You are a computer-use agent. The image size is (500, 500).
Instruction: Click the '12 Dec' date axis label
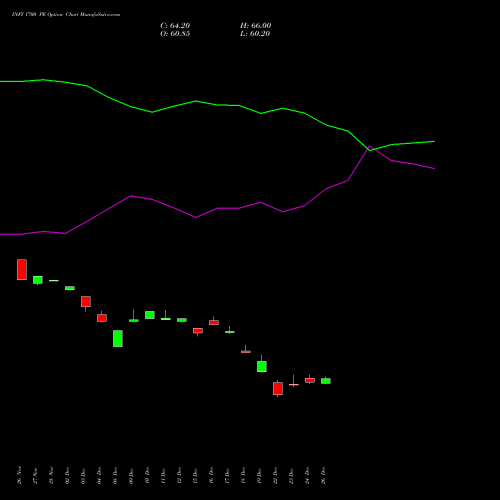pyautogui.click(x=179, y=475)
